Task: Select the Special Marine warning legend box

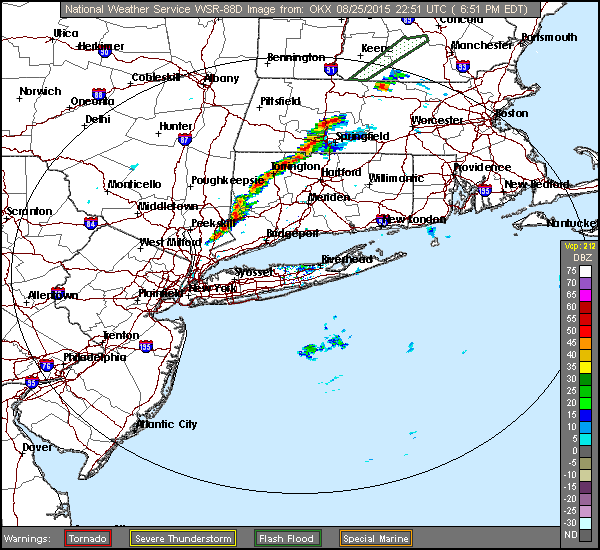Action: [373, 538]
